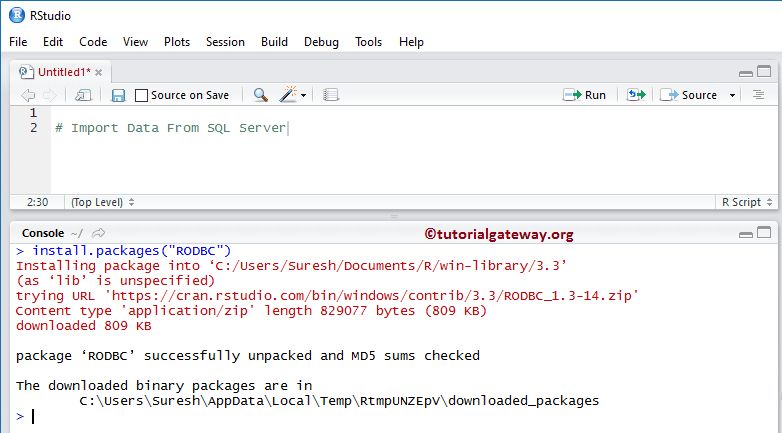The height and width of the screenshot is (433, 782).
Task: Click the 2:30 cursor position indicator
Action: click(x=37, y=202)
